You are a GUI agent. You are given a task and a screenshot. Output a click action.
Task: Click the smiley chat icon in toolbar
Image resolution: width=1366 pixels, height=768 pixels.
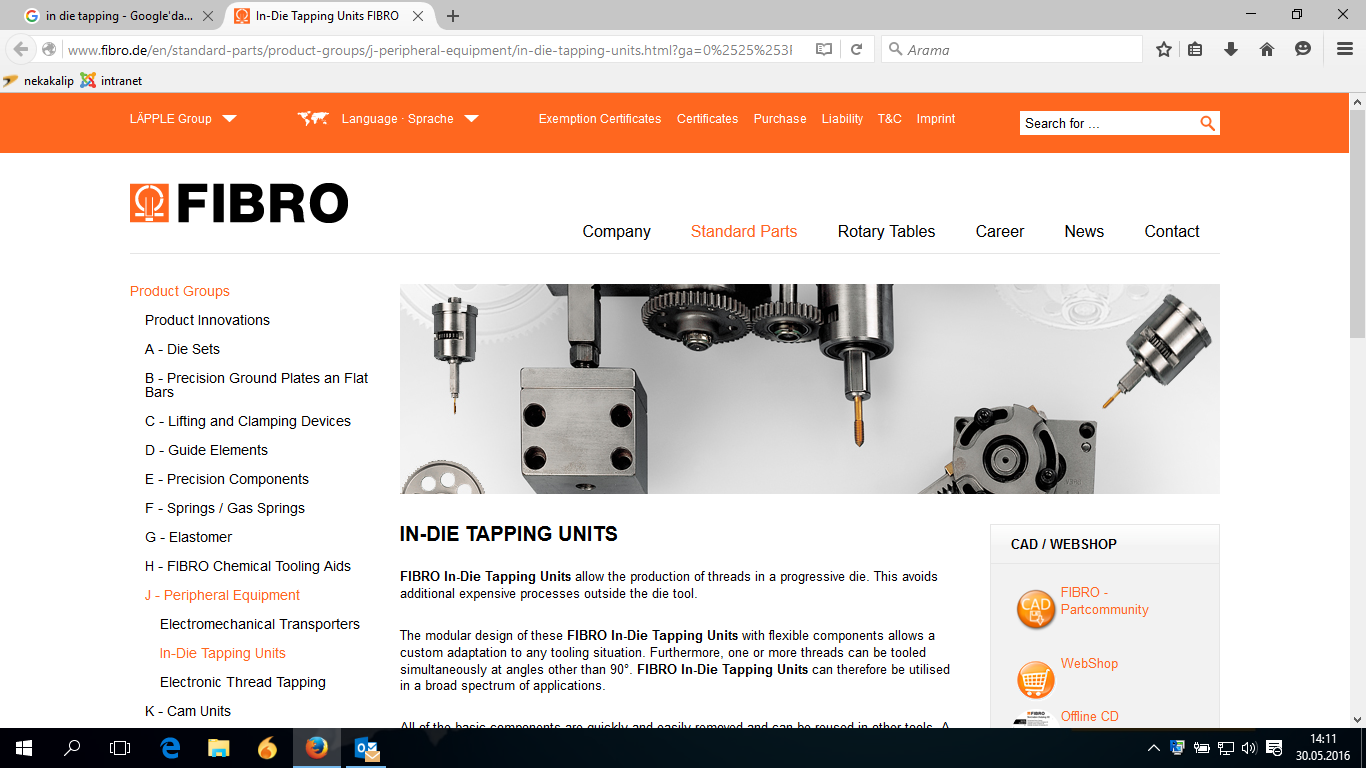pos(1303,49)
